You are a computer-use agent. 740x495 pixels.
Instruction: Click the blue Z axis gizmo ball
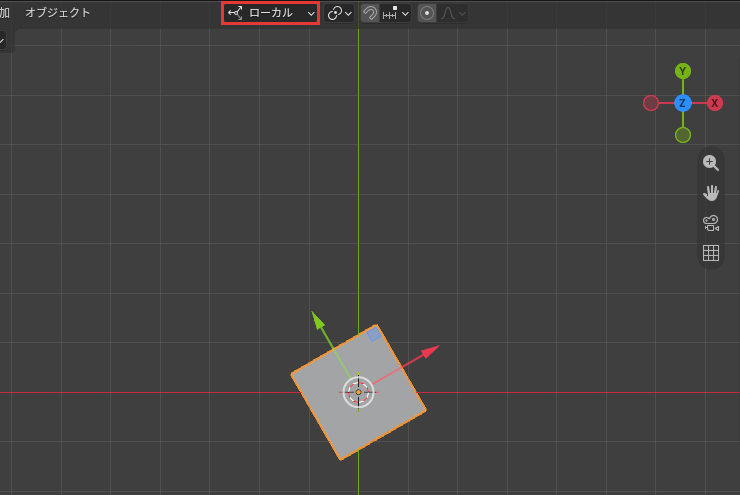pos(682,103)
